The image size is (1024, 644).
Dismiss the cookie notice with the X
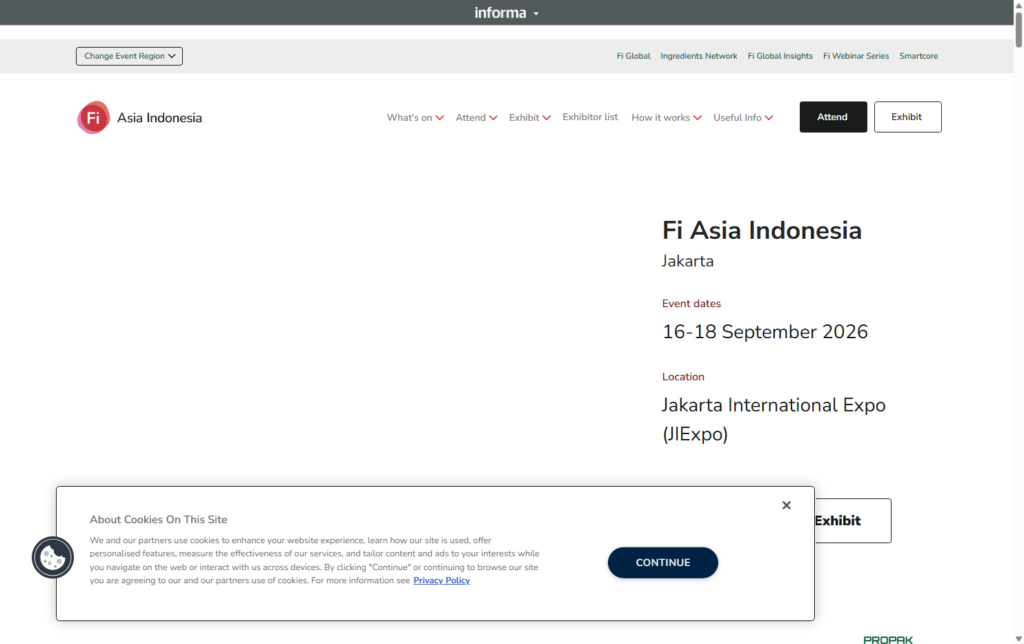(786, 505)
